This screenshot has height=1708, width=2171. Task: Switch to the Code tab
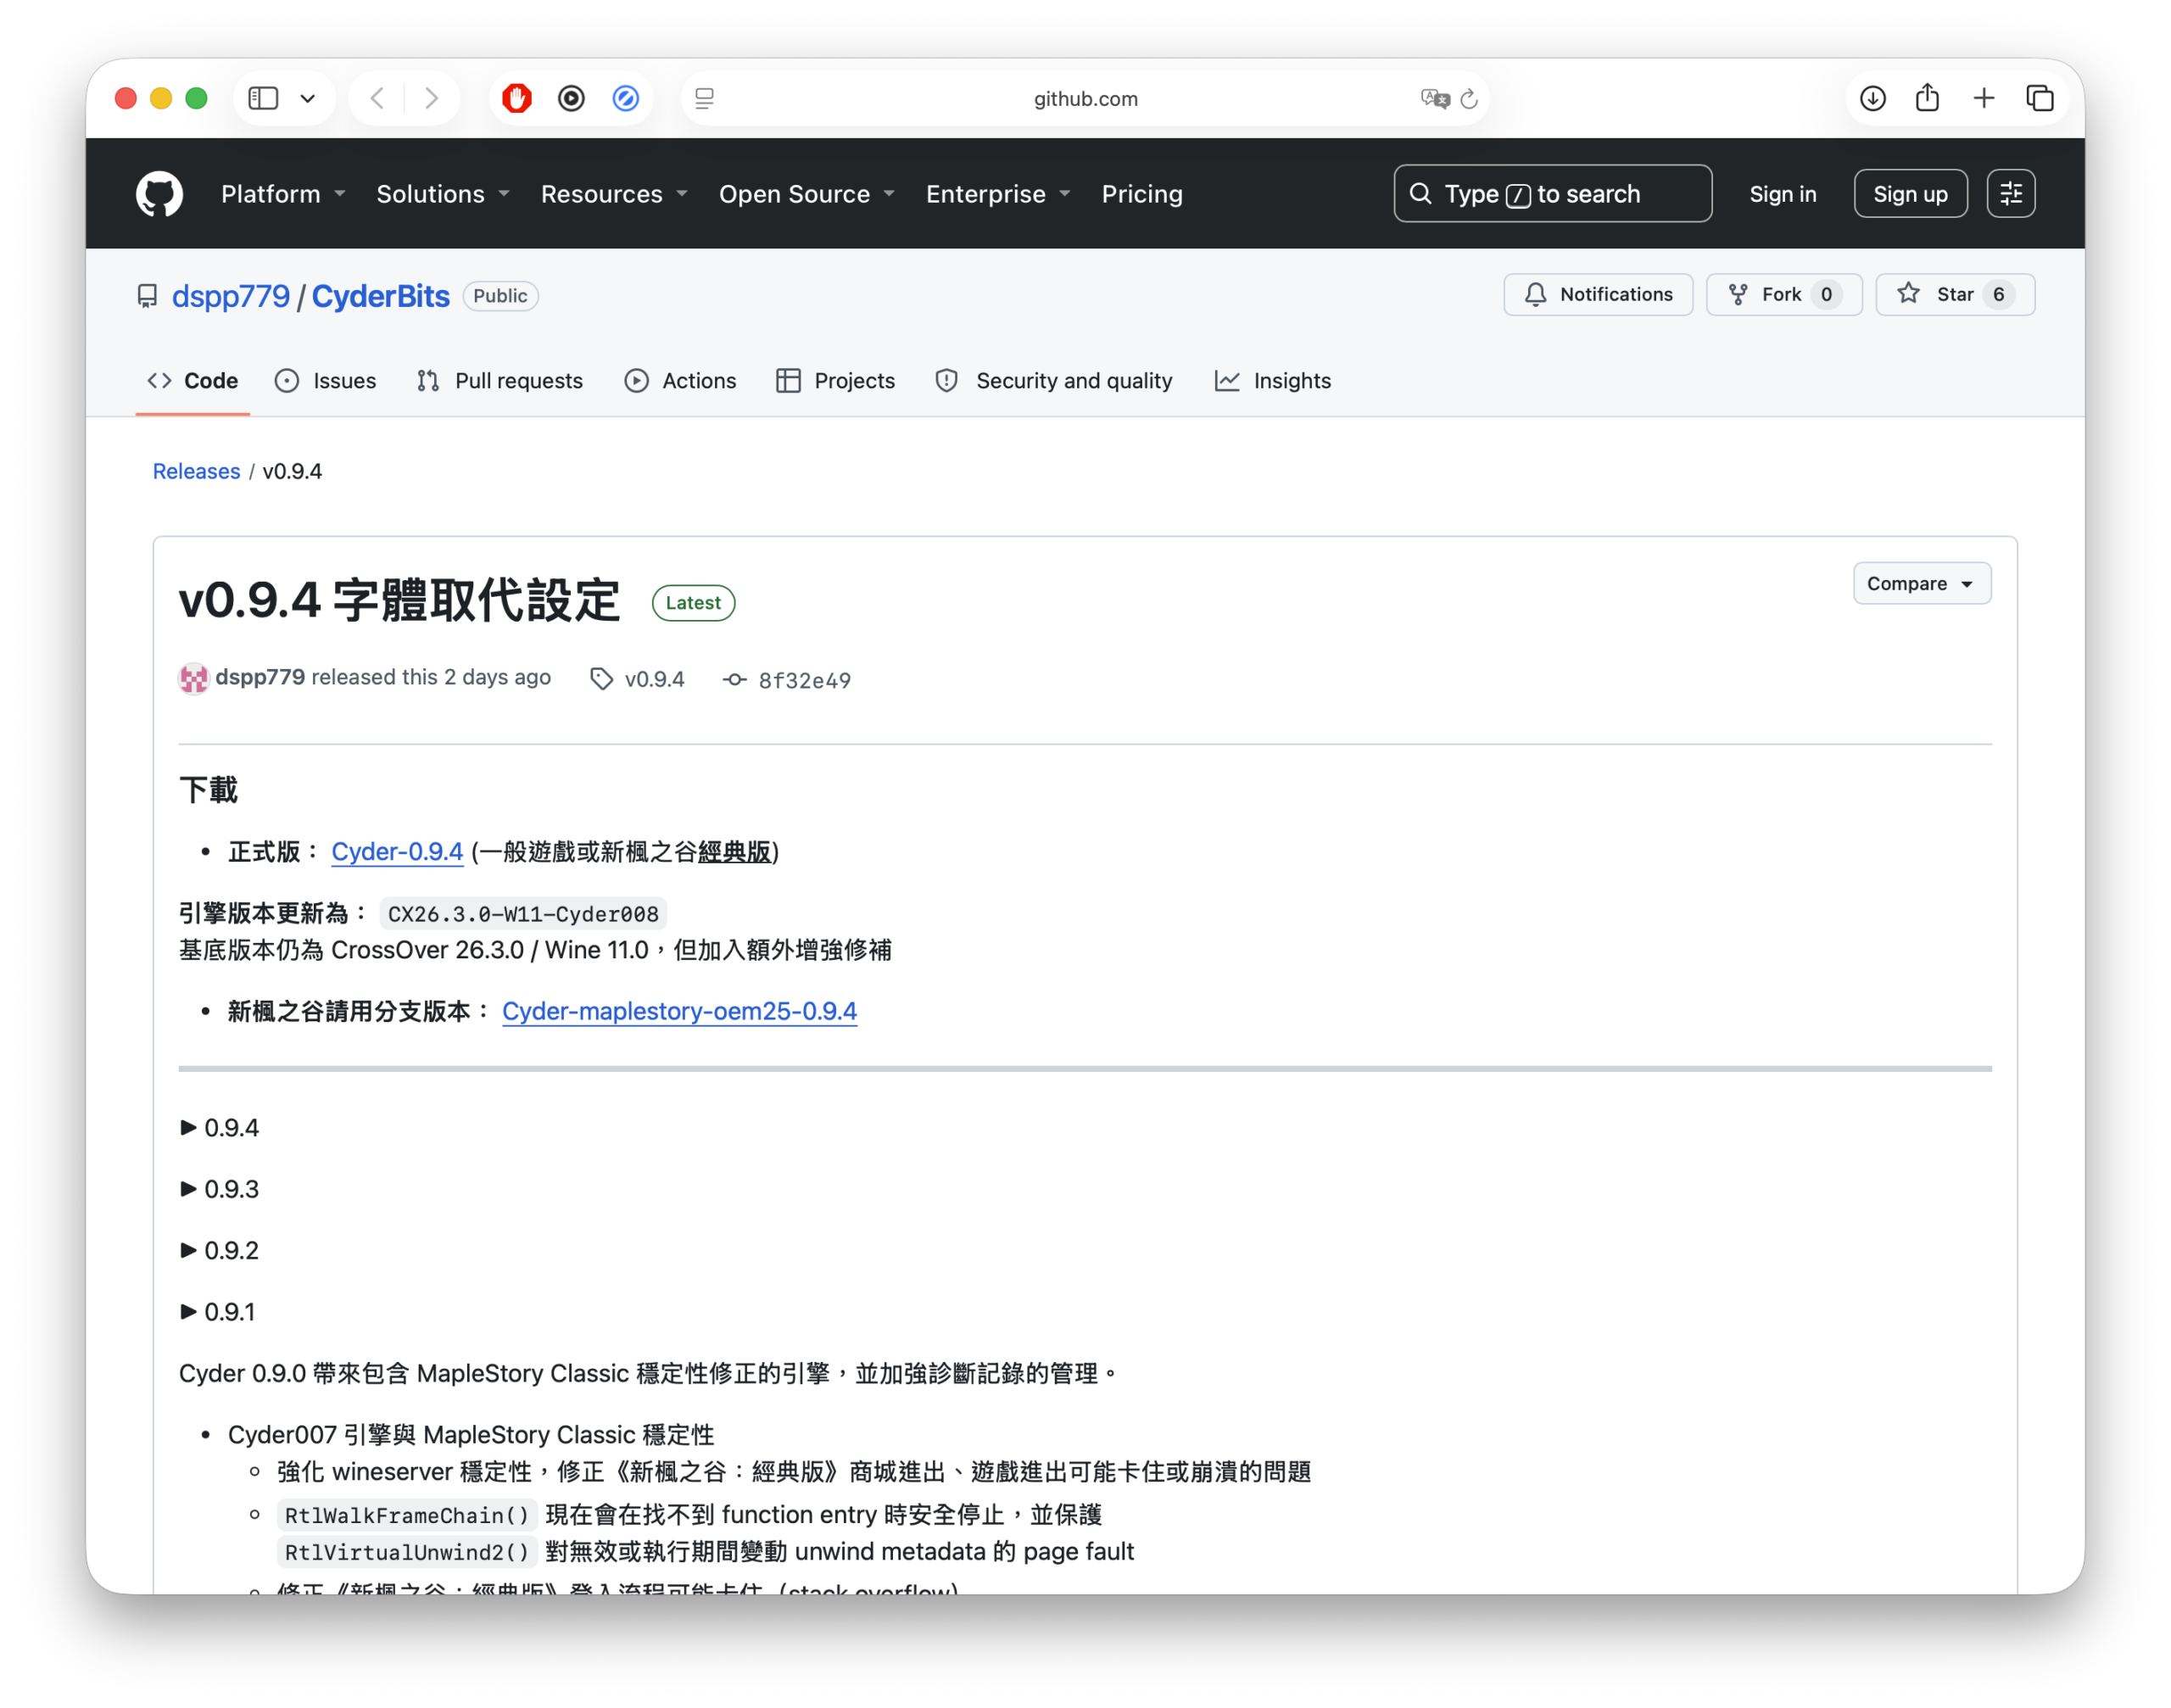point(193,381)
